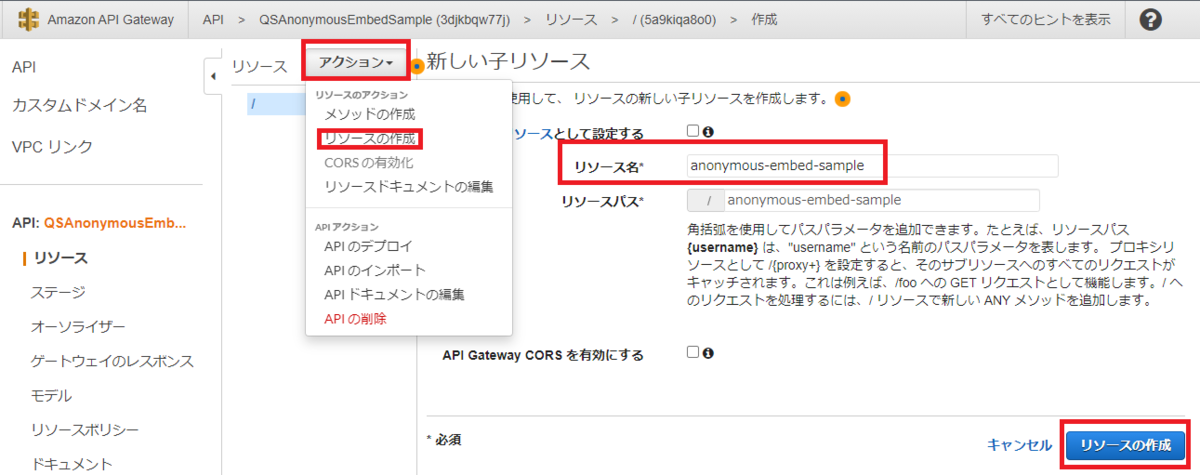Click すべてのヒントを表示 button
The height and width of the screenshot is (475, 1200).
pos(1045,19)
